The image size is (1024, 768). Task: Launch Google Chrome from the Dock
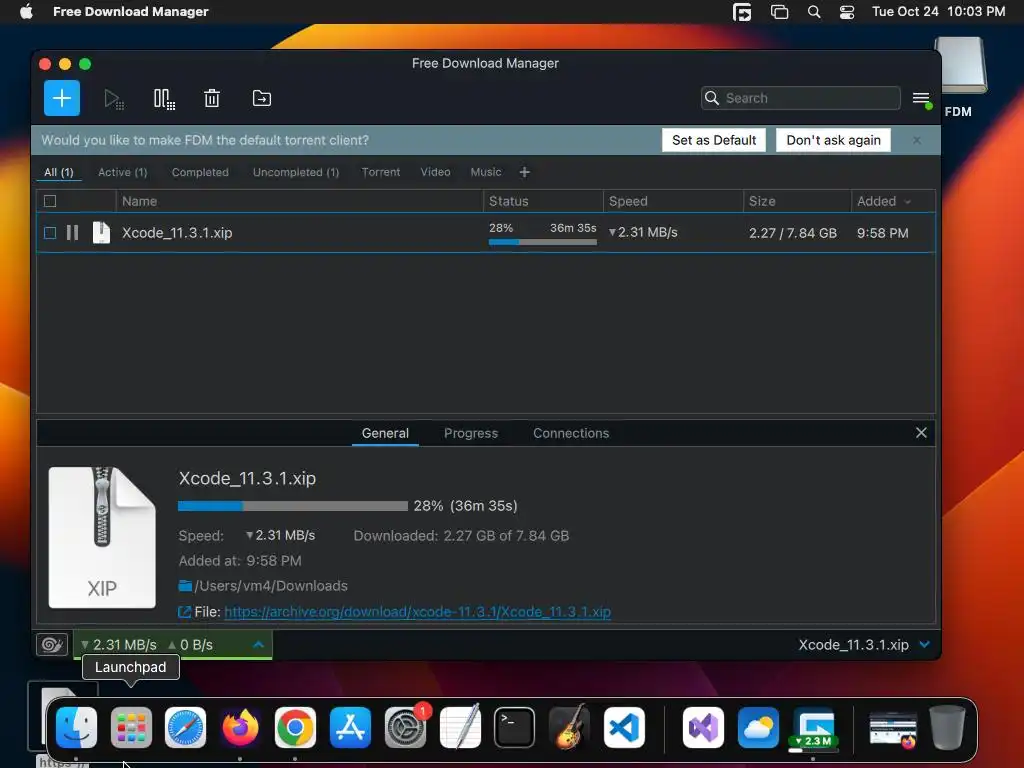(x=295, y=728)
